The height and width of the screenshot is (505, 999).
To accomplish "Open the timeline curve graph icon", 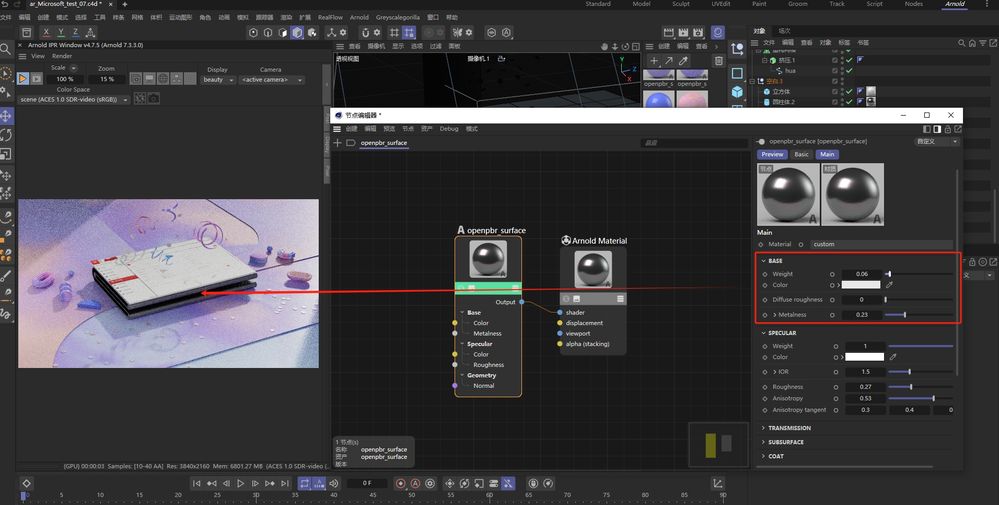I will click(x=718, y=483).
